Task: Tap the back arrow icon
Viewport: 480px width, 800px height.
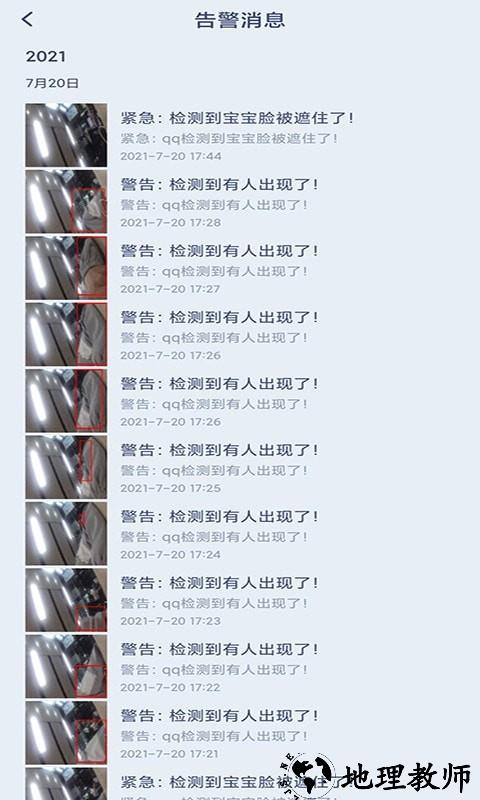Action: pyautogui.click(x=28, y=19)
